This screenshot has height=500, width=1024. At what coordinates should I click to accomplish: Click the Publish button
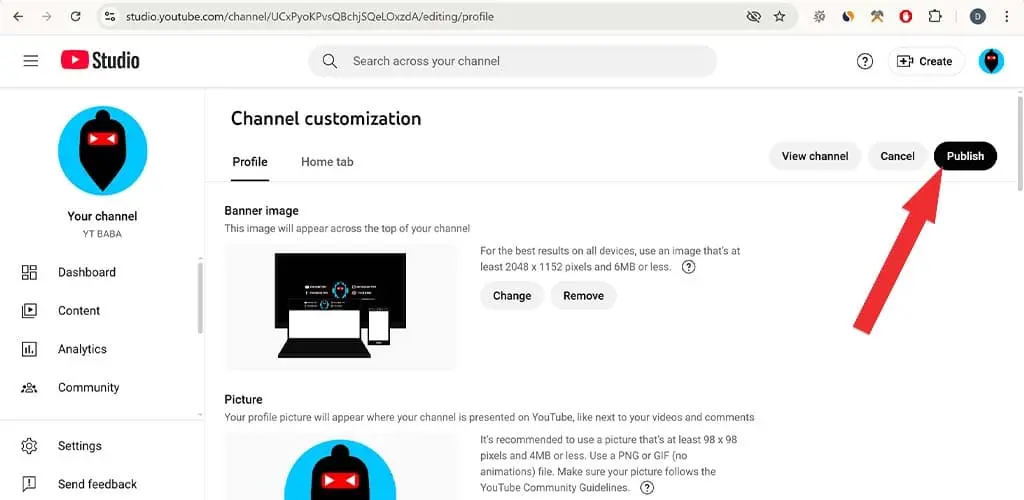pos(965,156)
